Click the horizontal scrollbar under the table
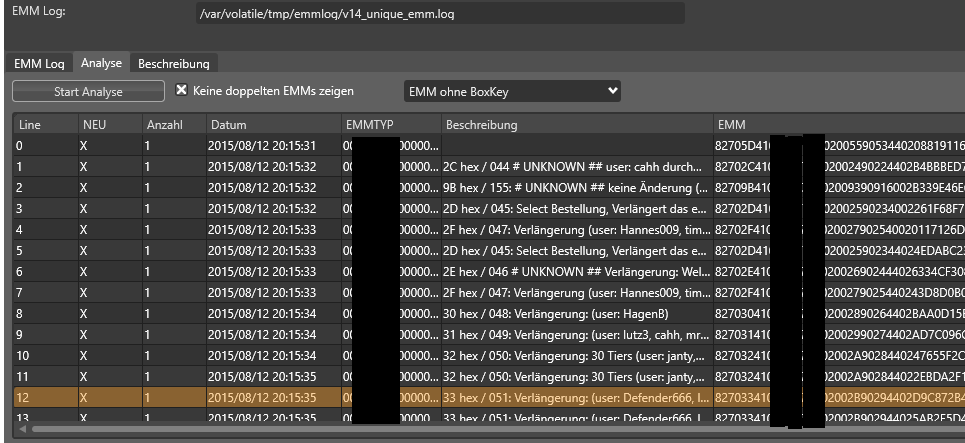Screen dimensions: 965x443 (x=400, y=430)
